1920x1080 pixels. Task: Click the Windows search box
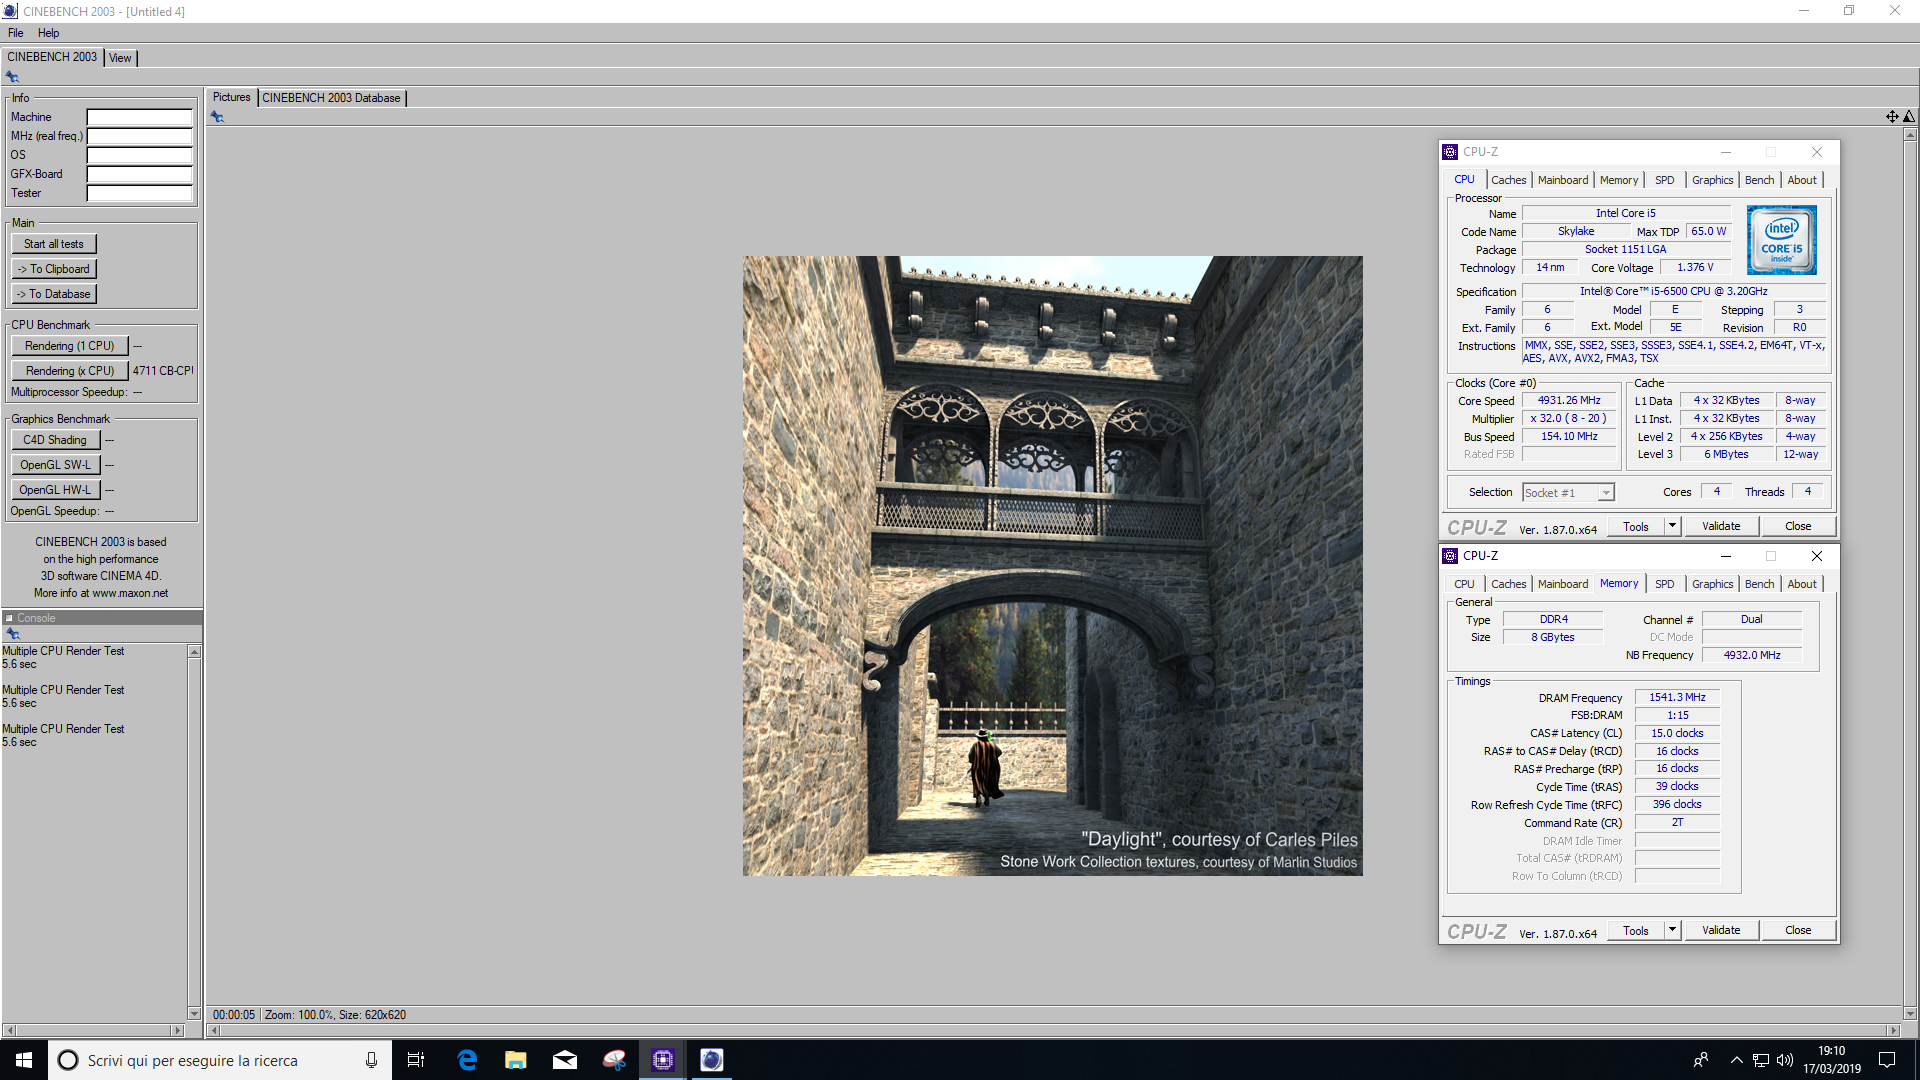click(218, 1060)
